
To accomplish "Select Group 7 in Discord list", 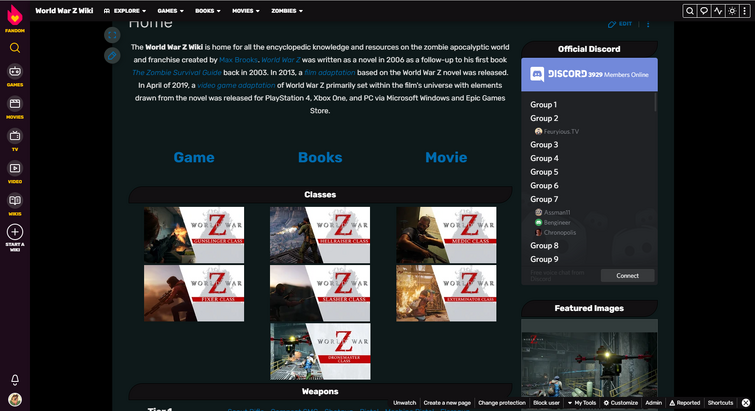I will coord(544,199).
